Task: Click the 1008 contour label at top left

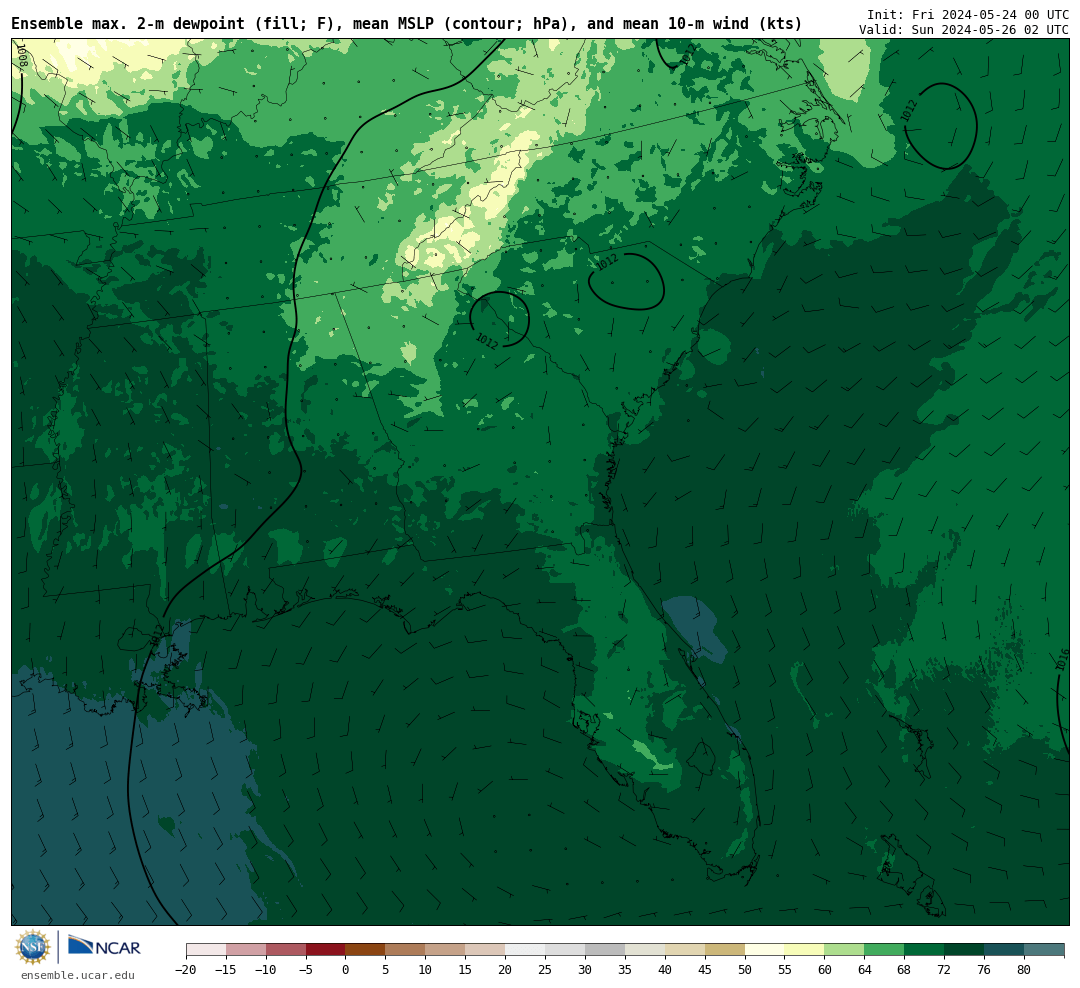Action: tap(21, 56)
